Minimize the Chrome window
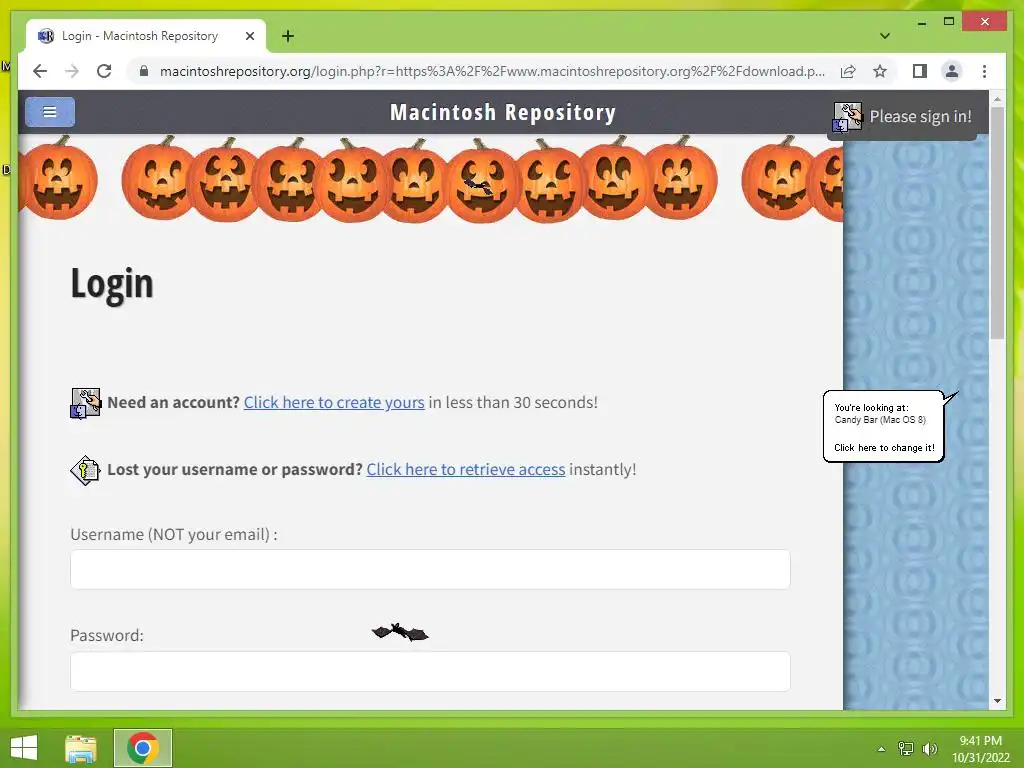The width and height of the screenshot is (1024, 768). (x=921, y=23)
